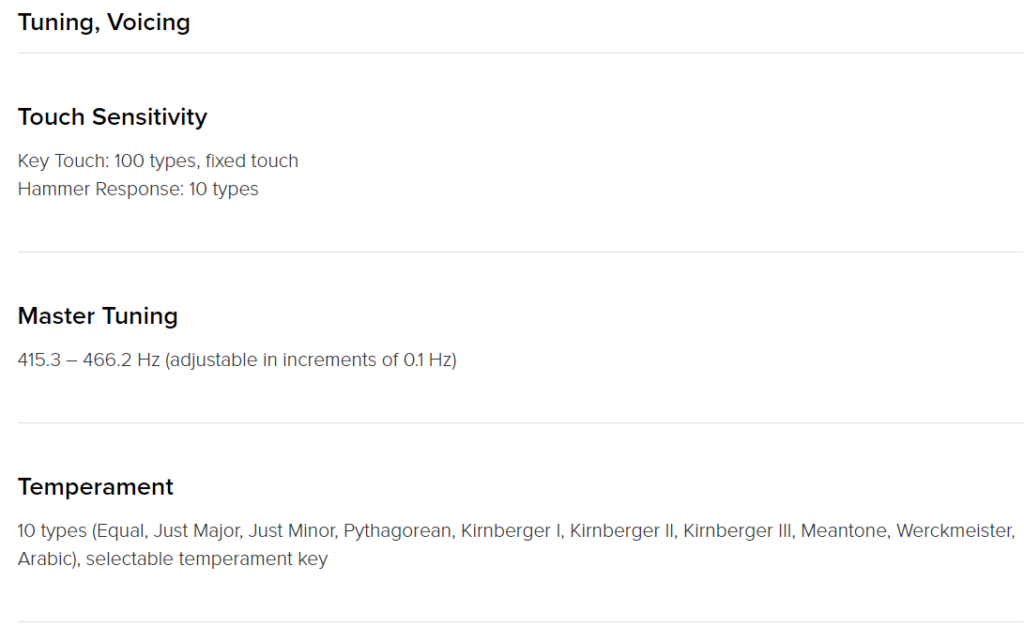Click the Tuning, Voicing section title

click(104, 22)
